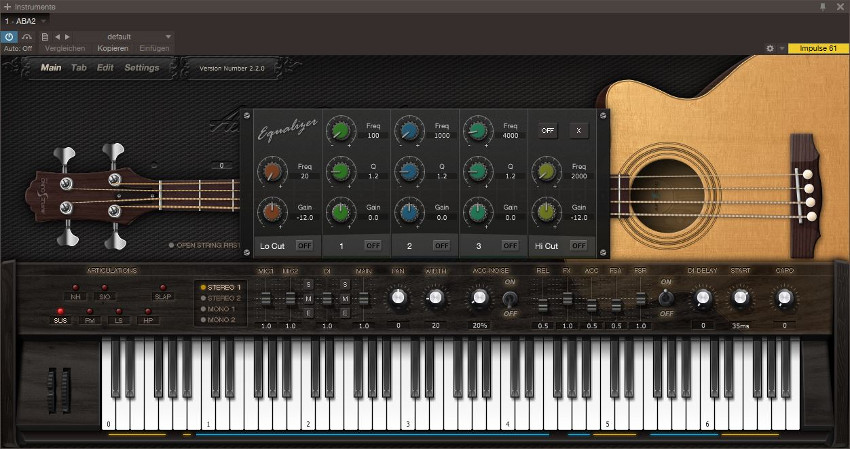Screen dimensions: 850x449
Task: Click the plus icon beside Instrumente
Action: click(x=7, y=7)
